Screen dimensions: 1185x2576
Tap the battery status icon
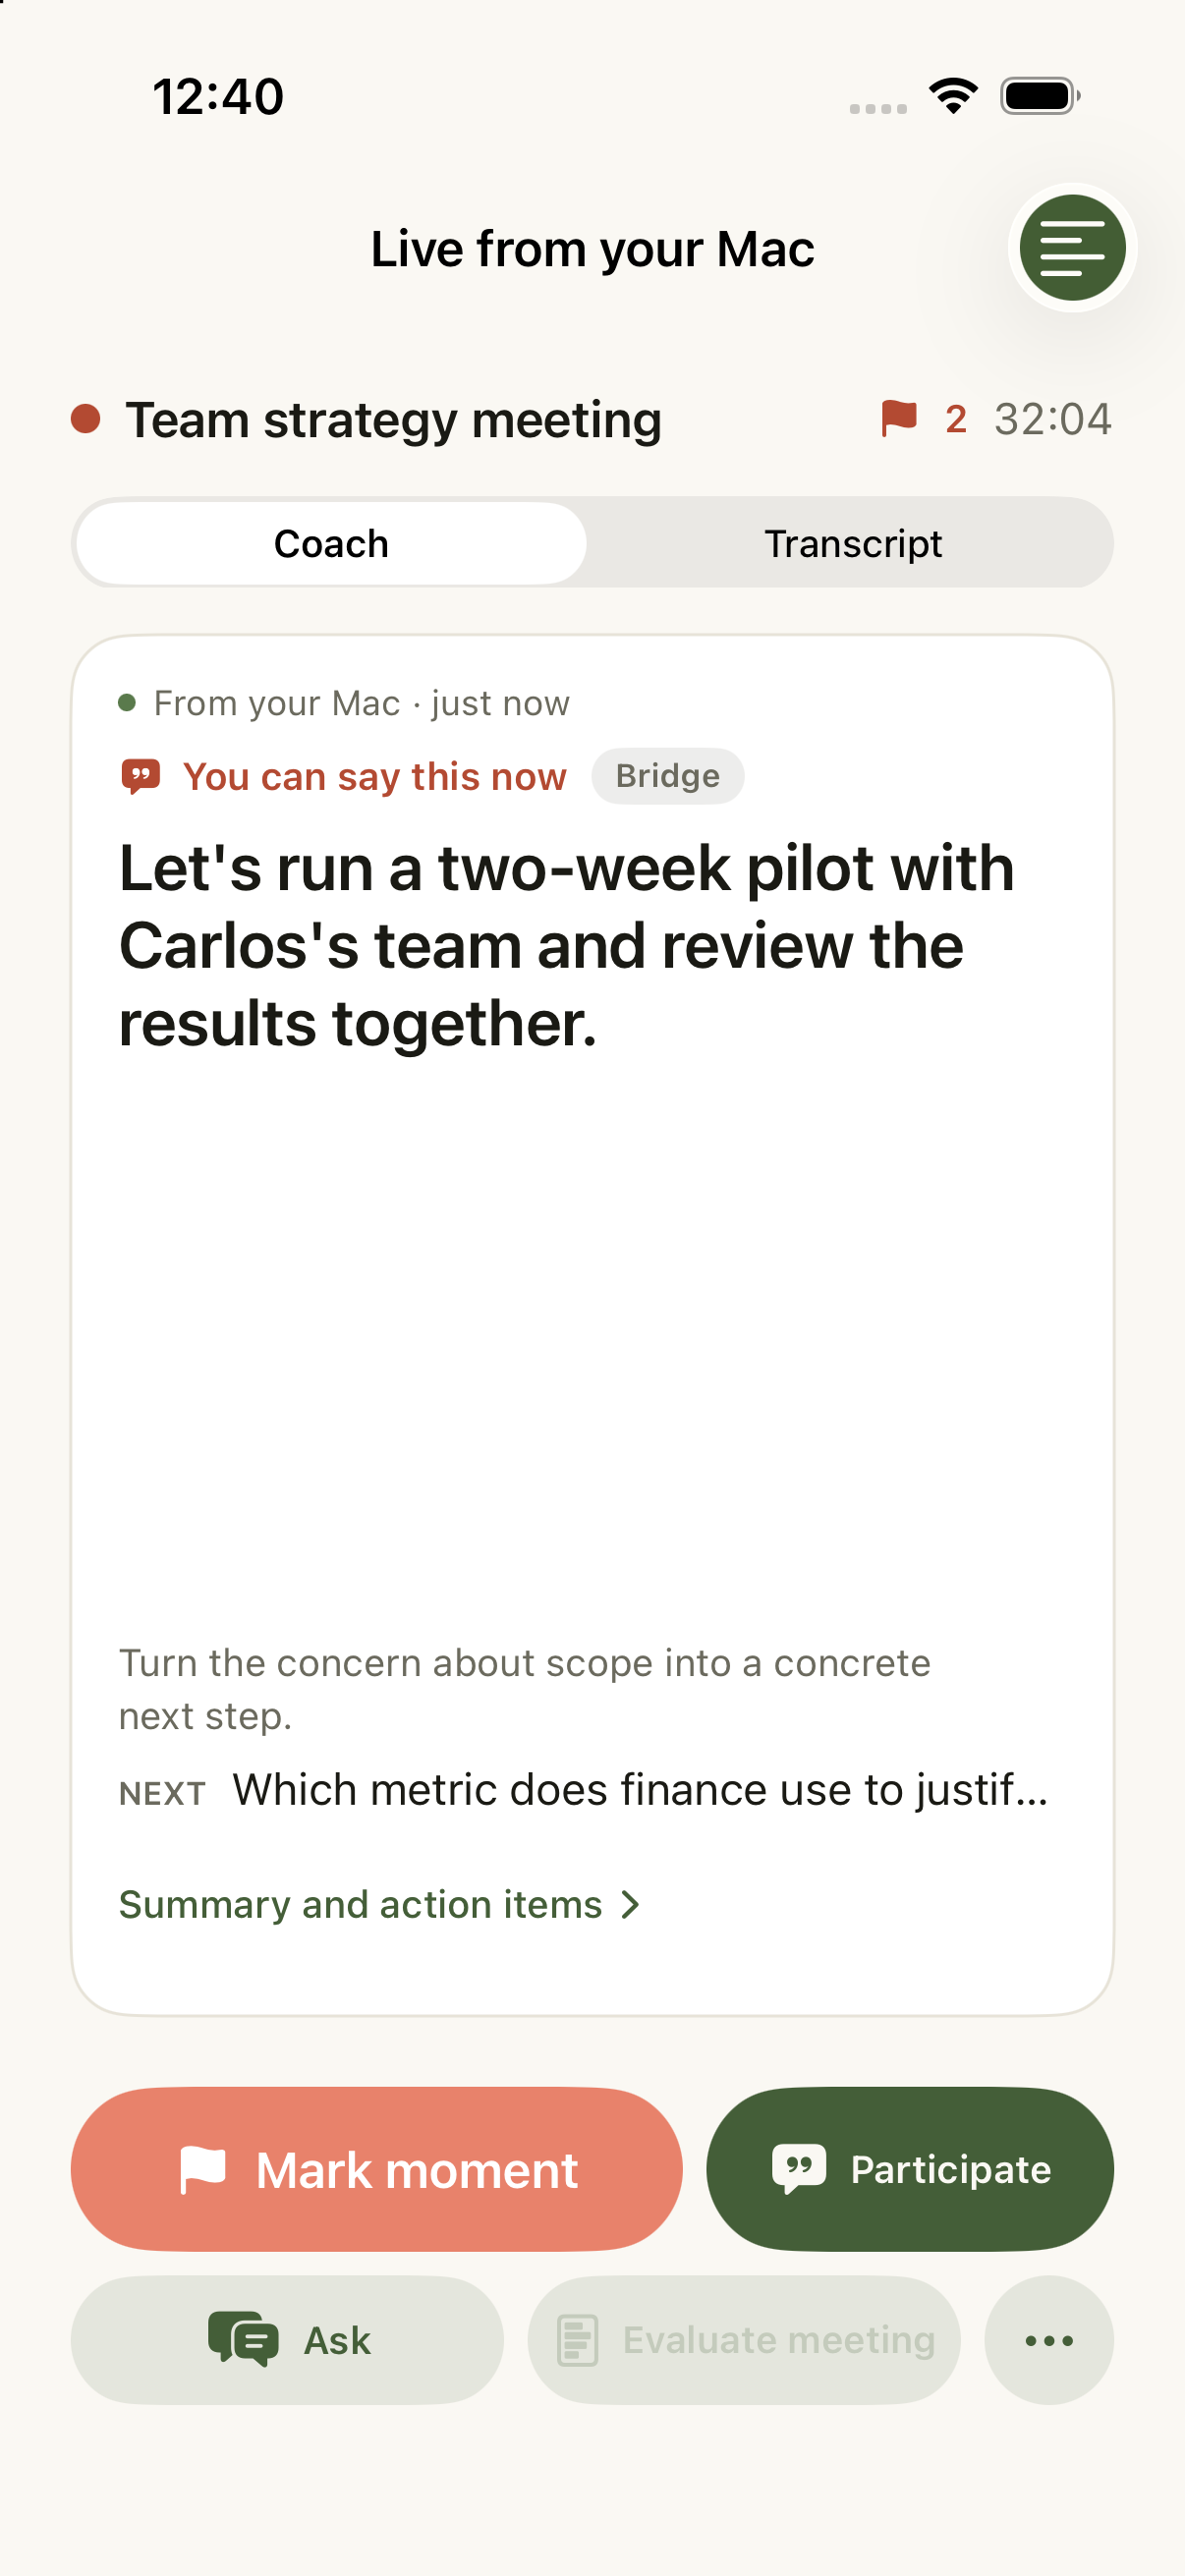pyautogui.click(x=1040, y=96)
